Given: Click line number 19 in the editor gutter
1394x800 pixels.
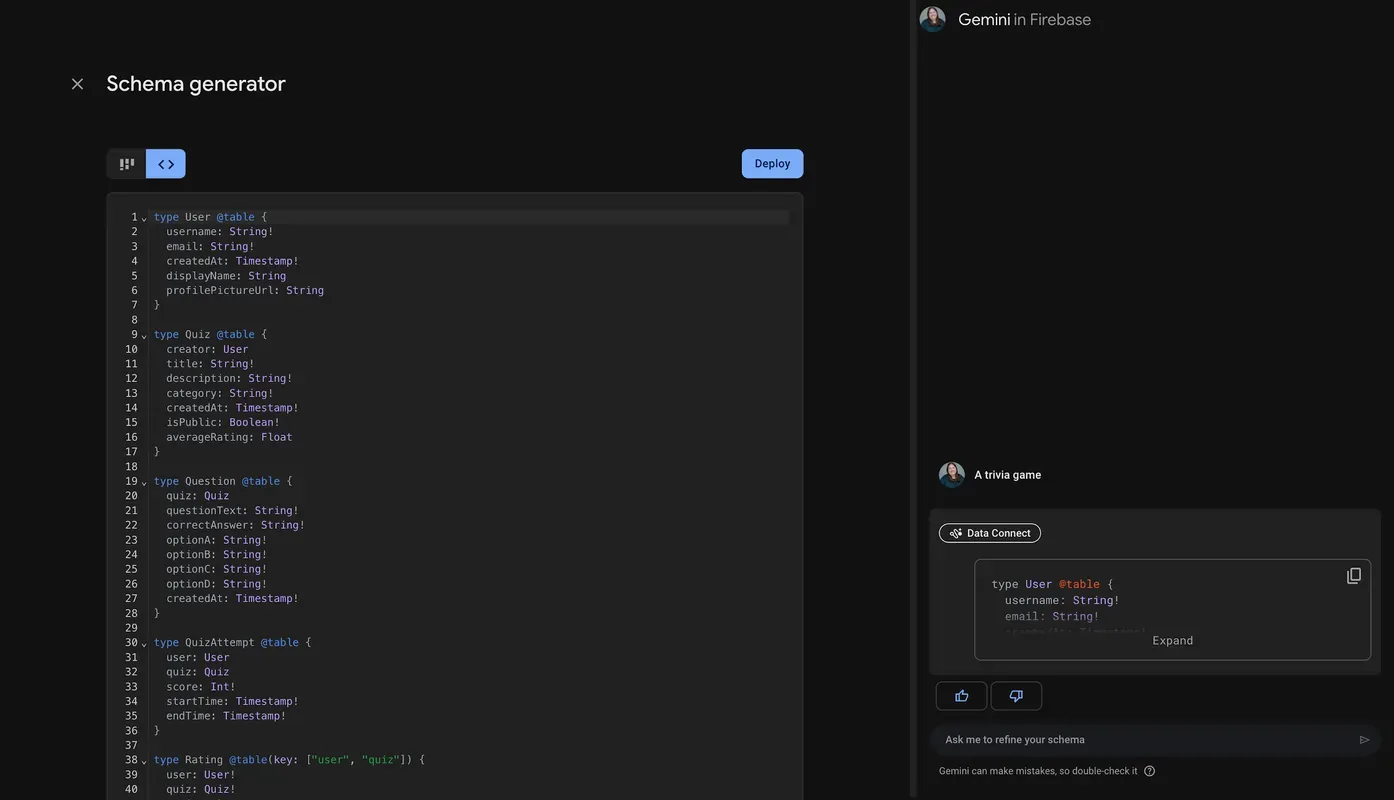Looking at the screenshot, I should (132, 481).
